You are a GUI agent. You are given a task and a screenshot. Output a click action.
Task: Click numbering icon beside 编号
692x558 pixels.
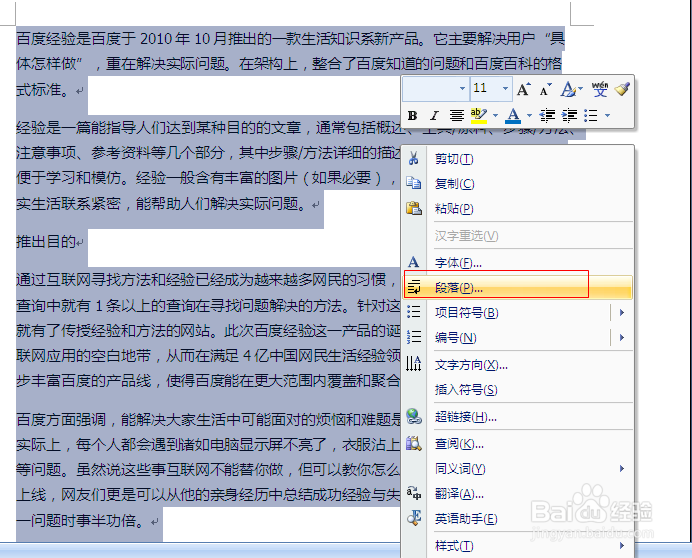point(414,337)
